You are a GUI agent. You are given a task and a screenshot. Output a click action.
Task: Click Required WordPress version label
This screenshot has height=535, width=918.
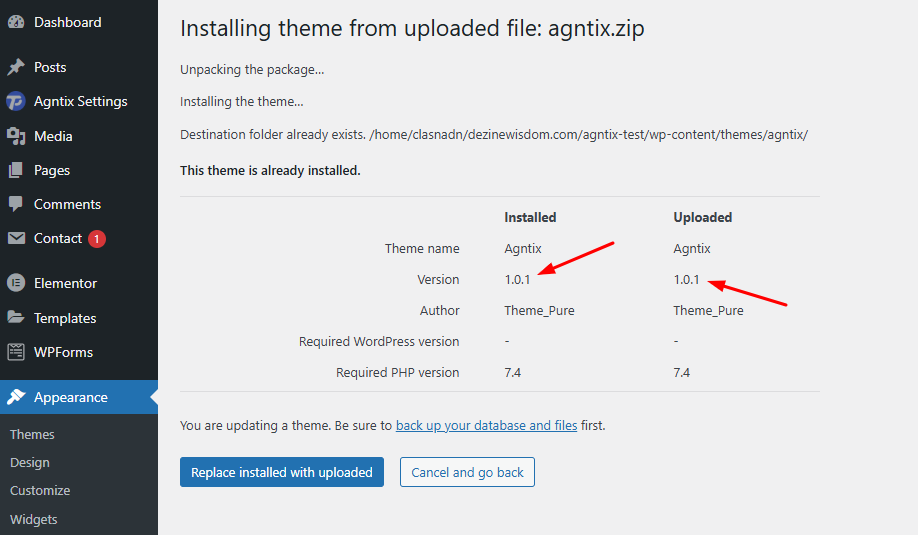point(379,342)
